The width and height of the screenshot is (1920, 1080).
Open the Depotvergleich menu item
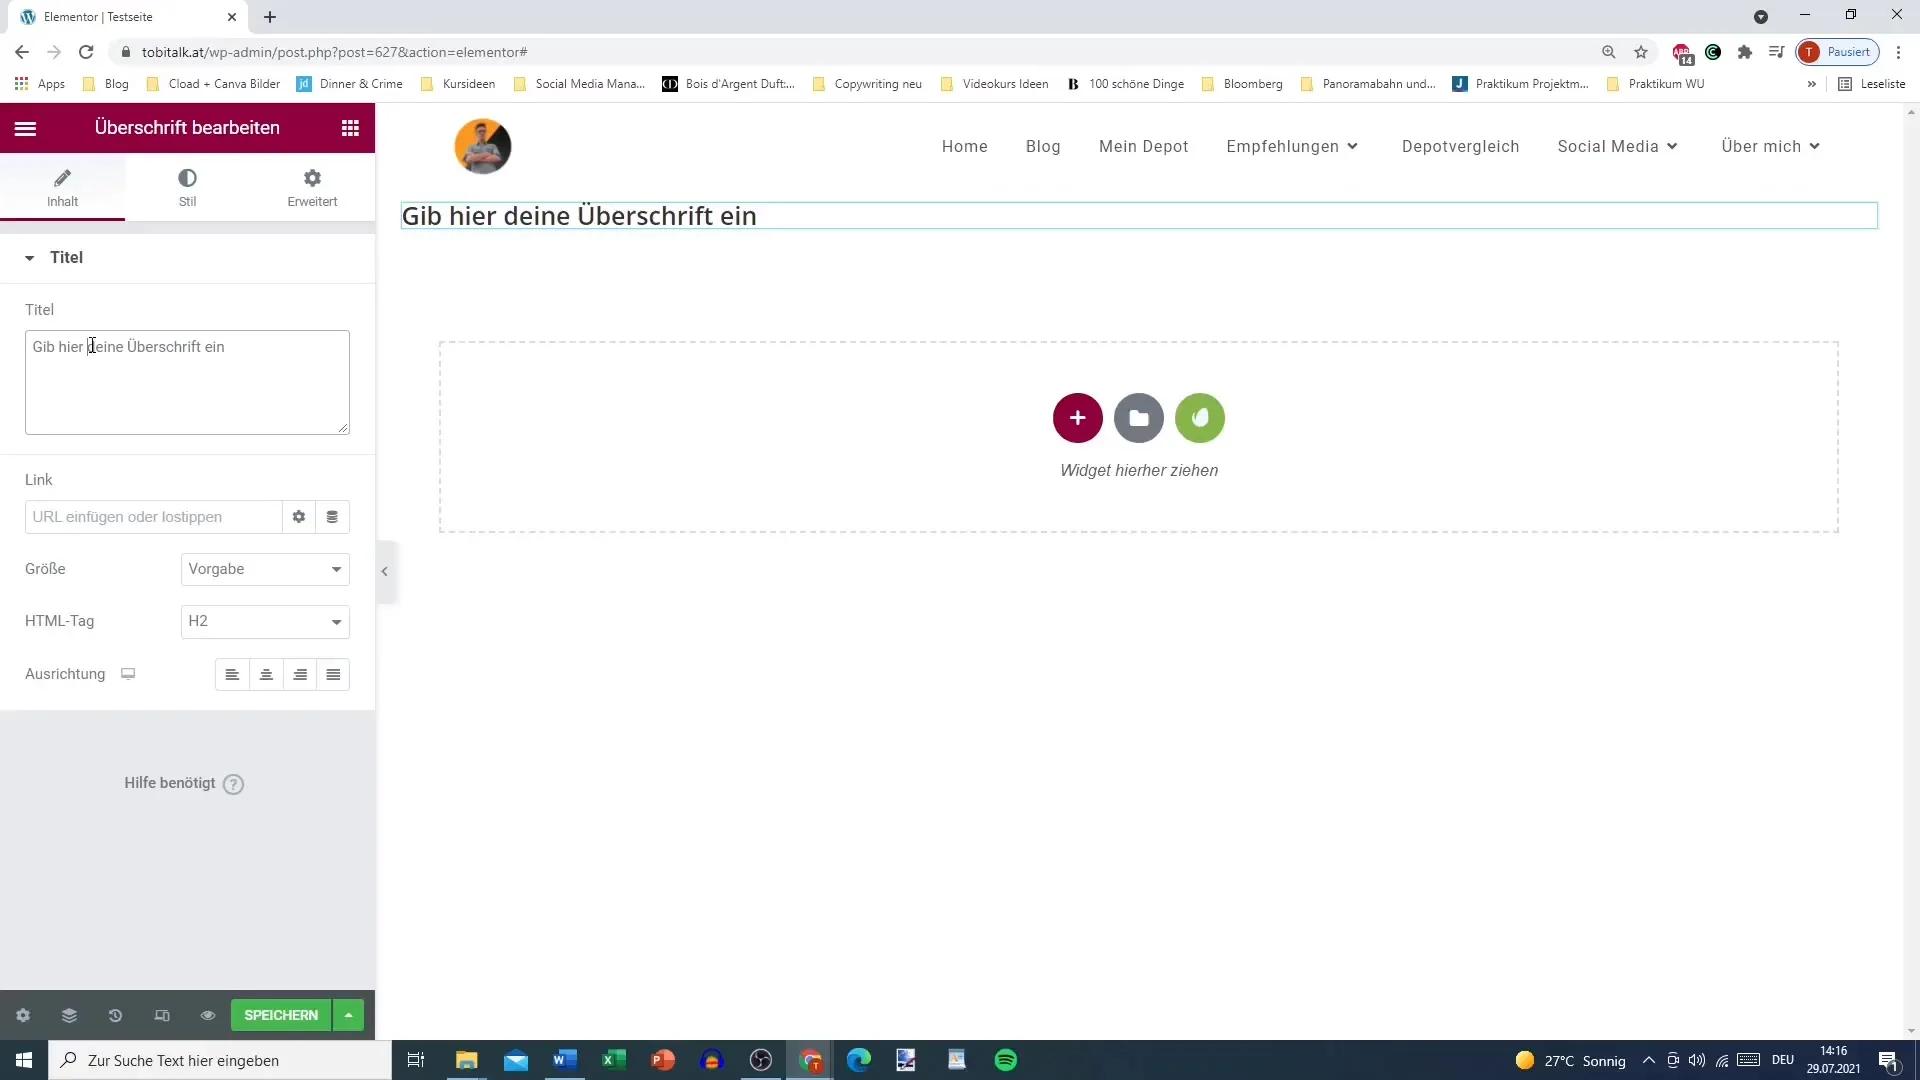(x=1460, y=146)
